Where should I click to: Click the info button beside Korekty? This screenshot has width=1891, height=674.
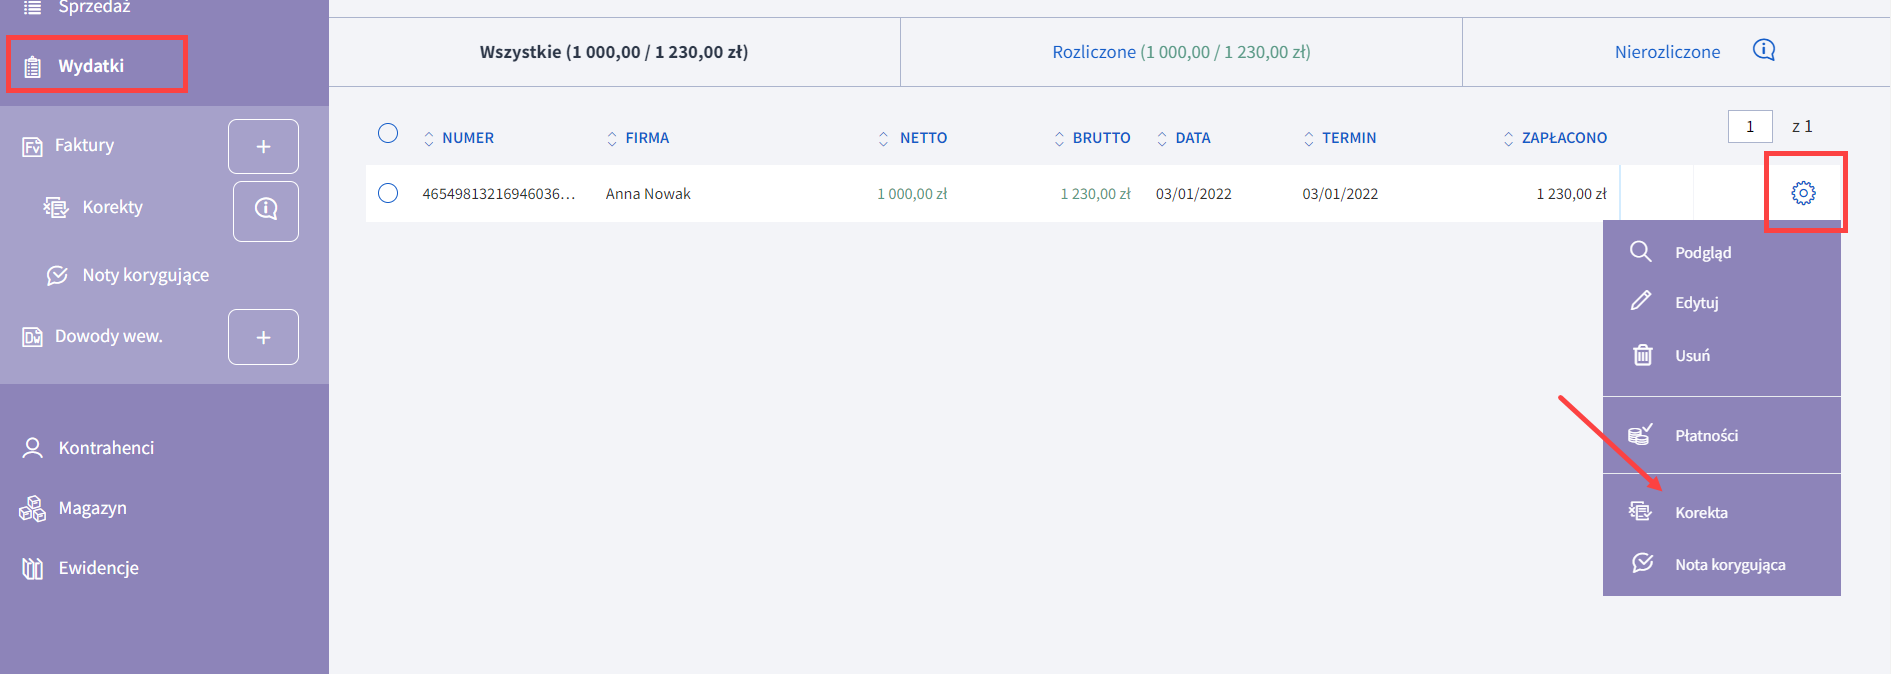point(265,210)
